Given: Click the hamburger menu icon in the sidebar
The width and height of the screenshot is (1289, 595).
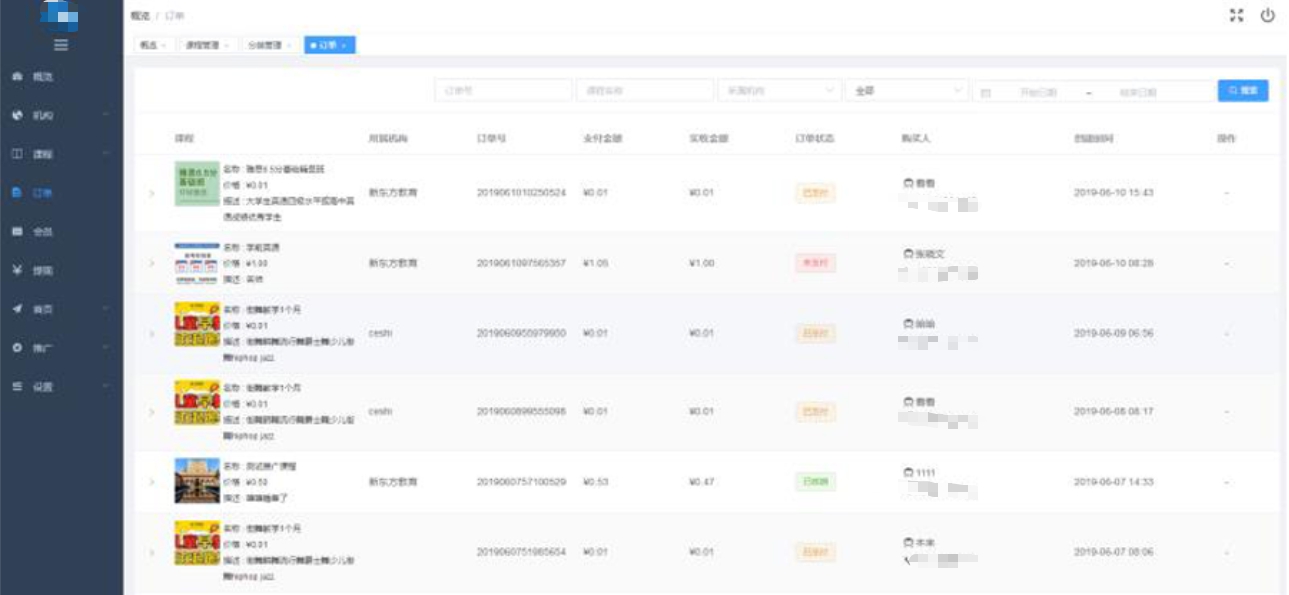Looking at the screenshot, I should pos(61,45).
